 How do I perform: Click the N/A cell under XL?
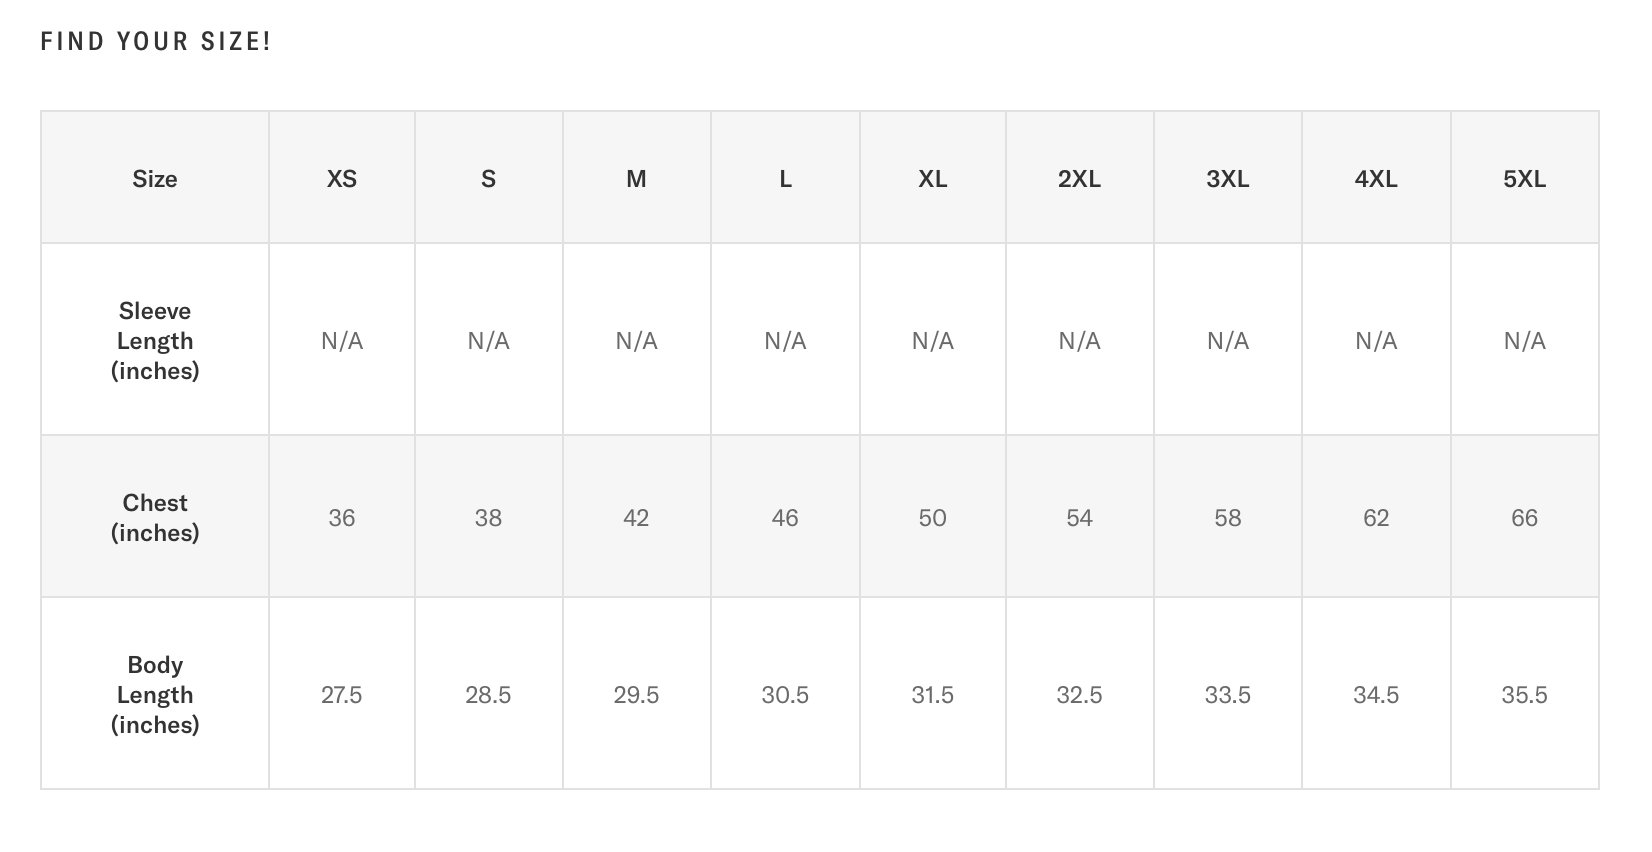tap(932, 340)
